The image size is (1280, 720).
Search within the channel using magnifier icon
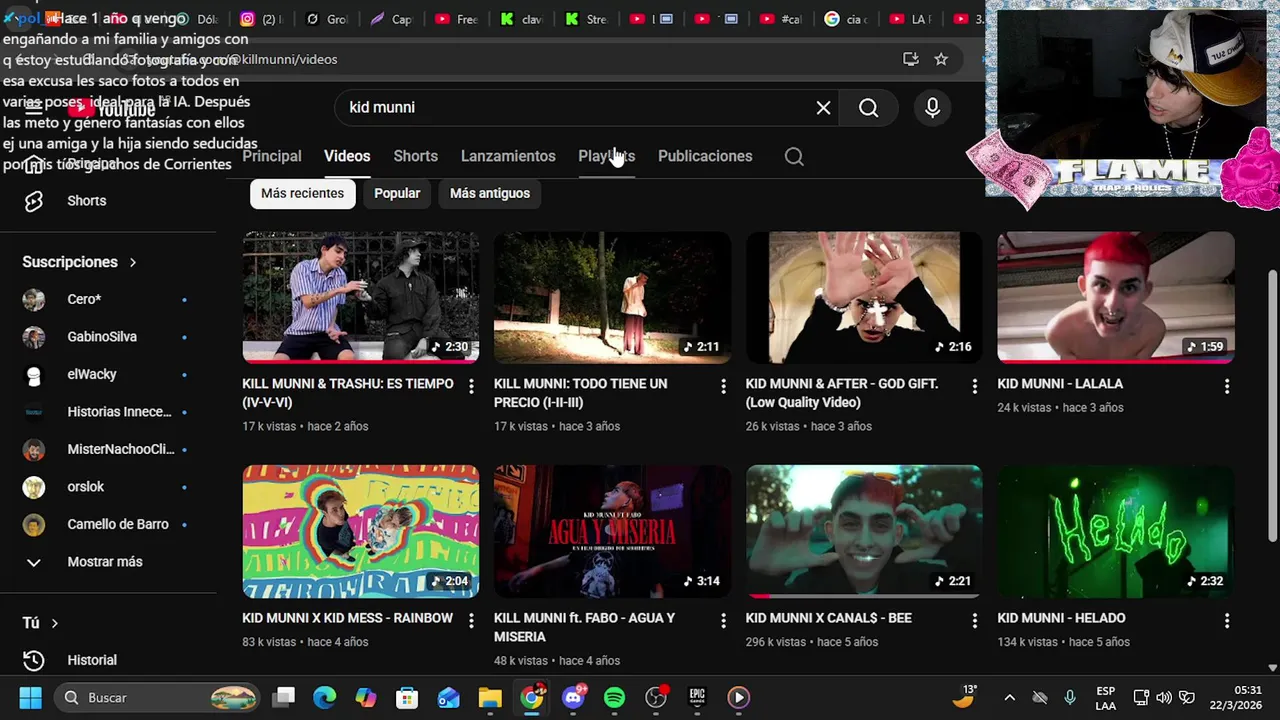pyautogui.click(x=794, y=156)
